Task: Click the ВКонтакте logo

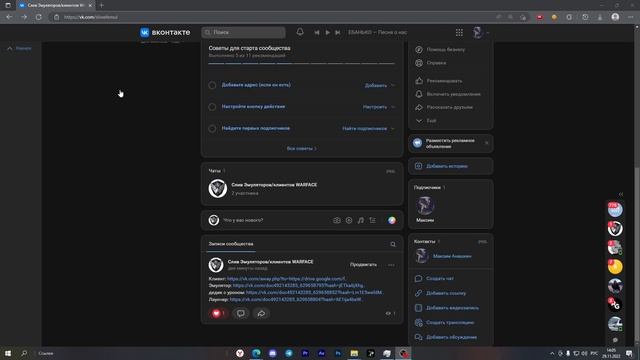Action: 165,32
